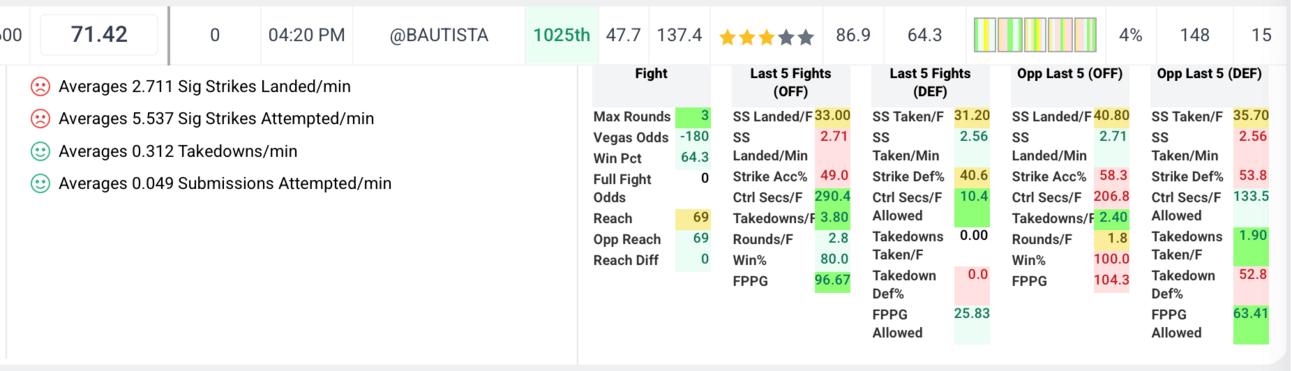Click the striped color bar chart
Image resolution: width=1292 pixels, height=371 pixels.
(1035, 35)
